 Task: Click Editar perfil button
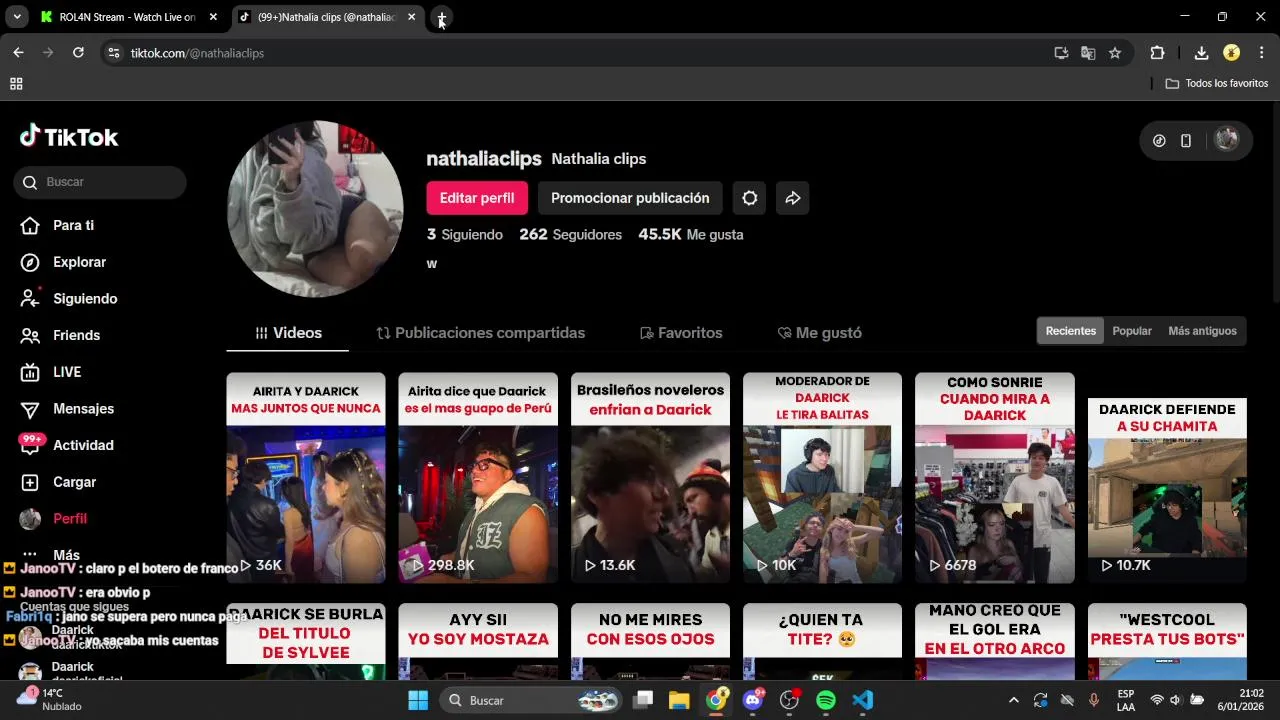click(477, 198)
